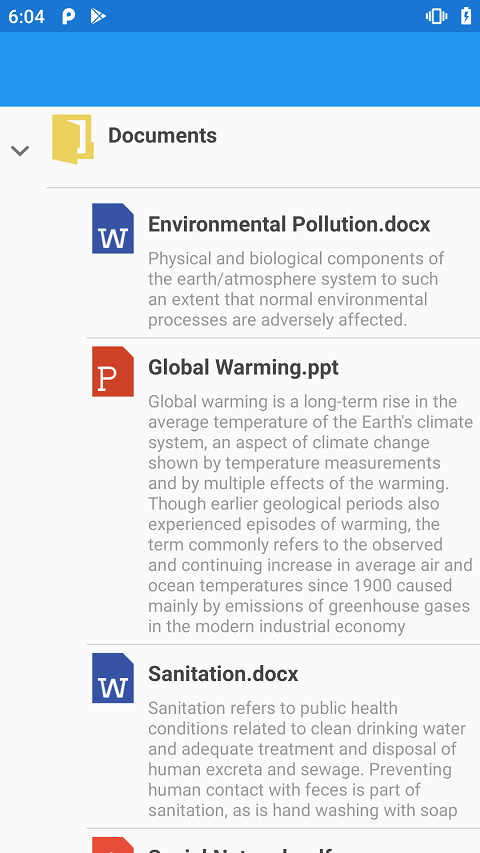Tap the blank blue app header bar
The height and width of the screenshot is (853, 480).
point(240,69)
